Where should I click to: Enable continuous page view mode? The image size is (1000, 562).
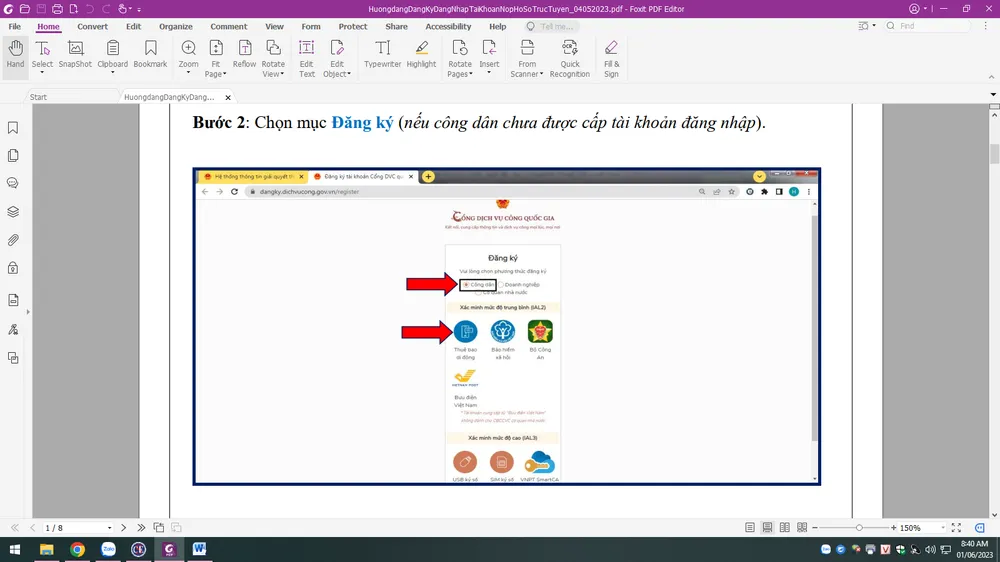point(767,527)
